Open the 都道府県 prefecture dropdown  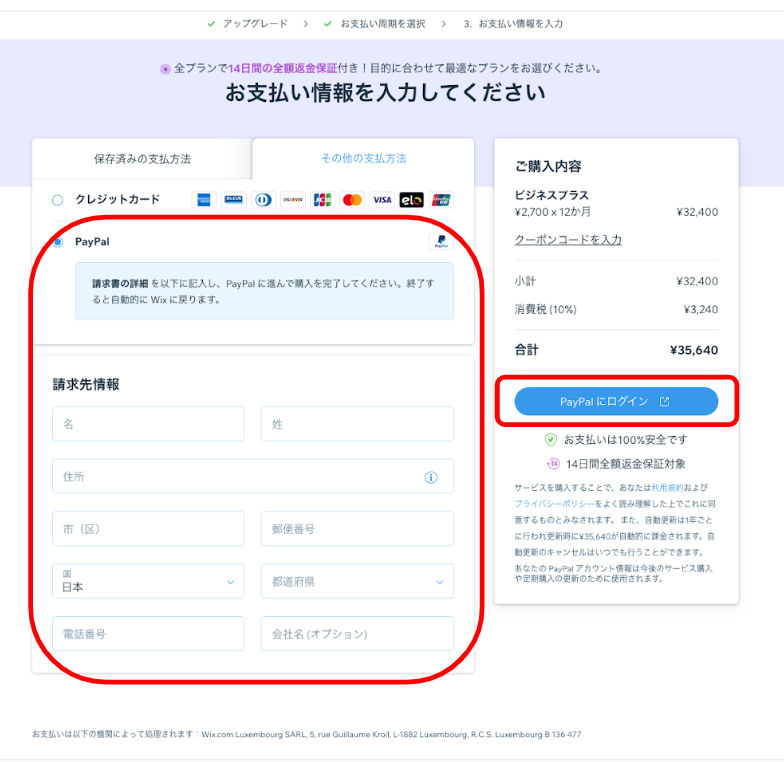point(357,581)
